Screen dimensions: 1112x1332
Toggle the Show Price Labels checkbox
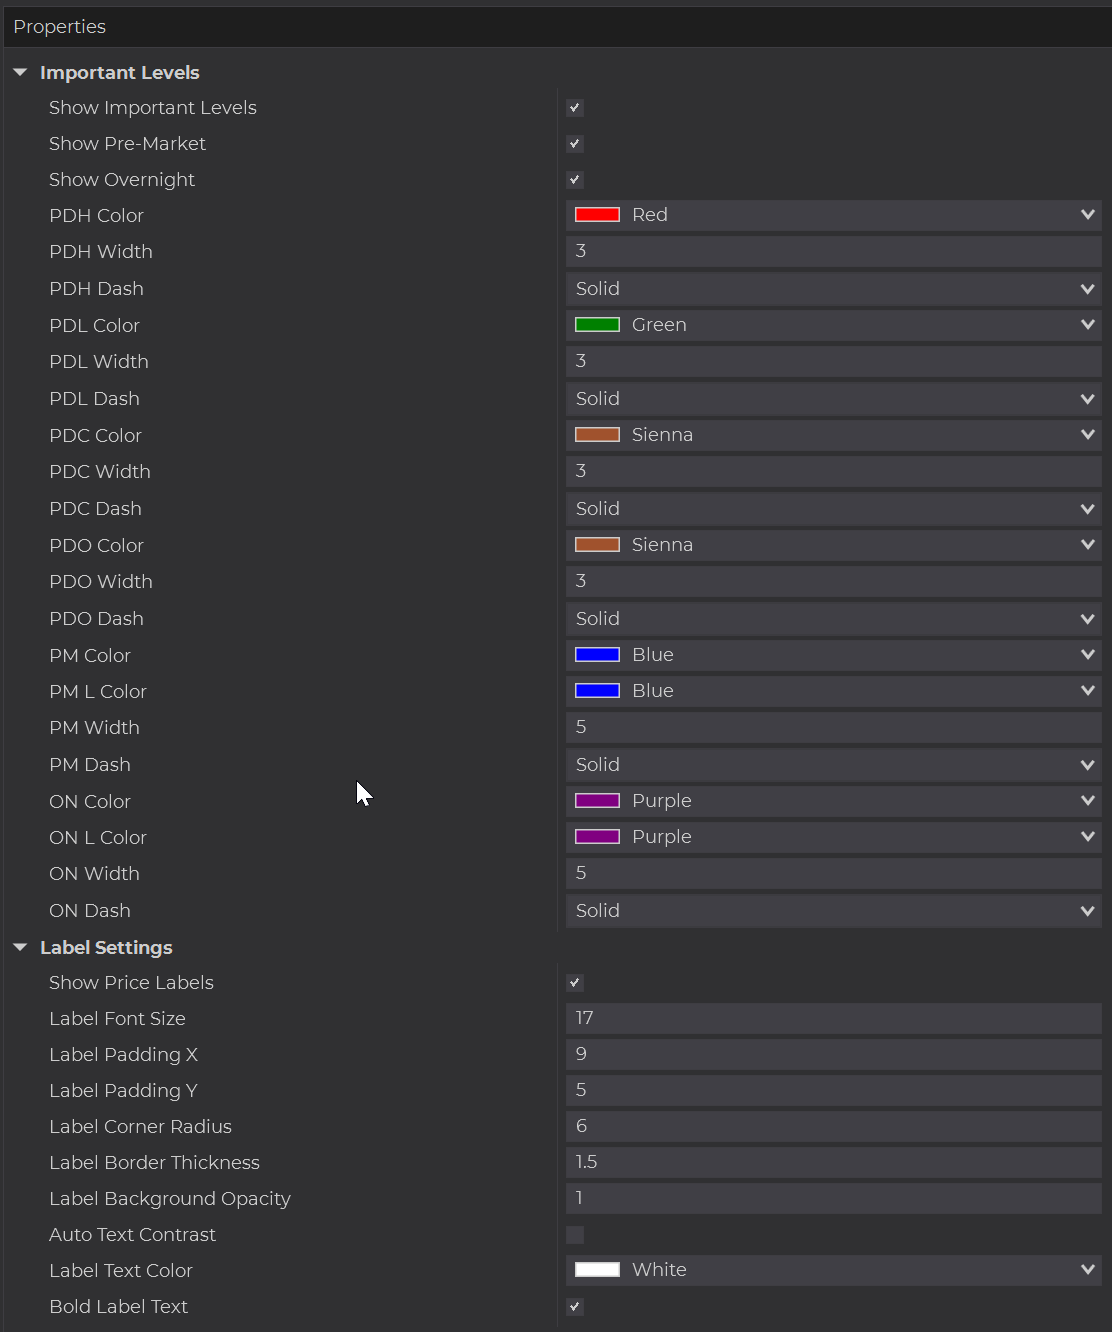pyautogui.click(x=575, y=983)
